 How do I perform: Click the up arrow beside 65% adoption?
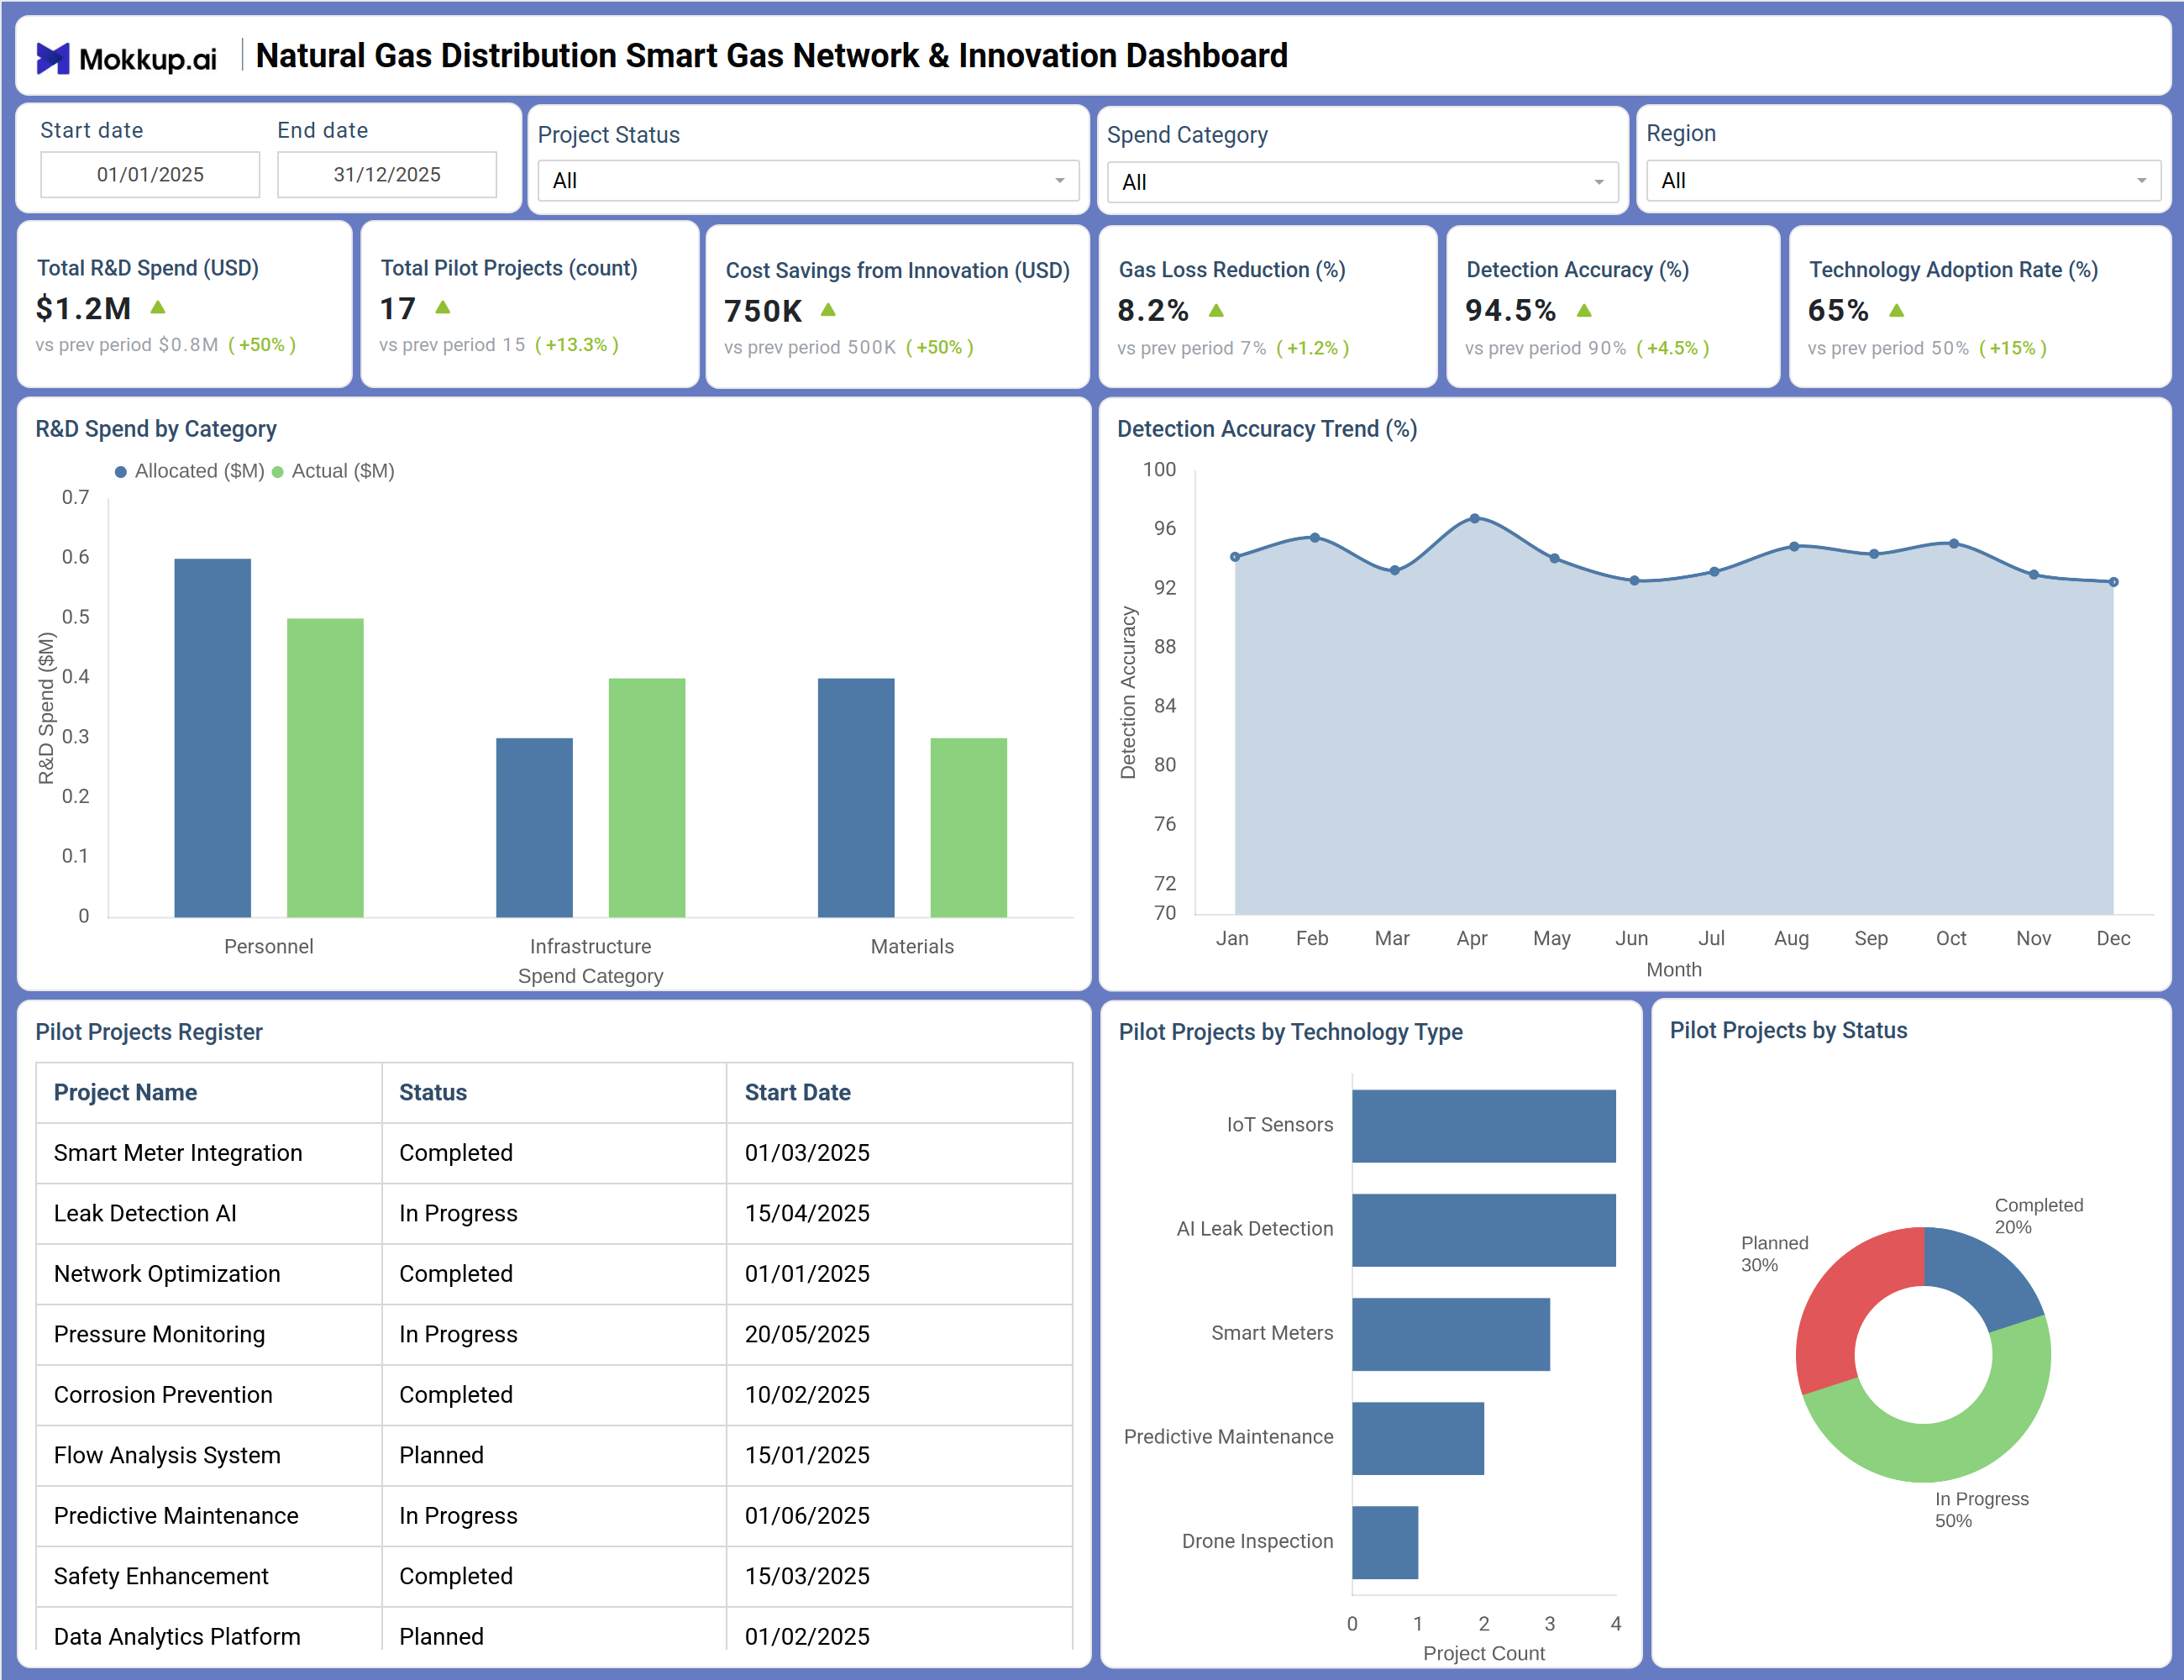pyautogui.click(x=1896, y=311)
